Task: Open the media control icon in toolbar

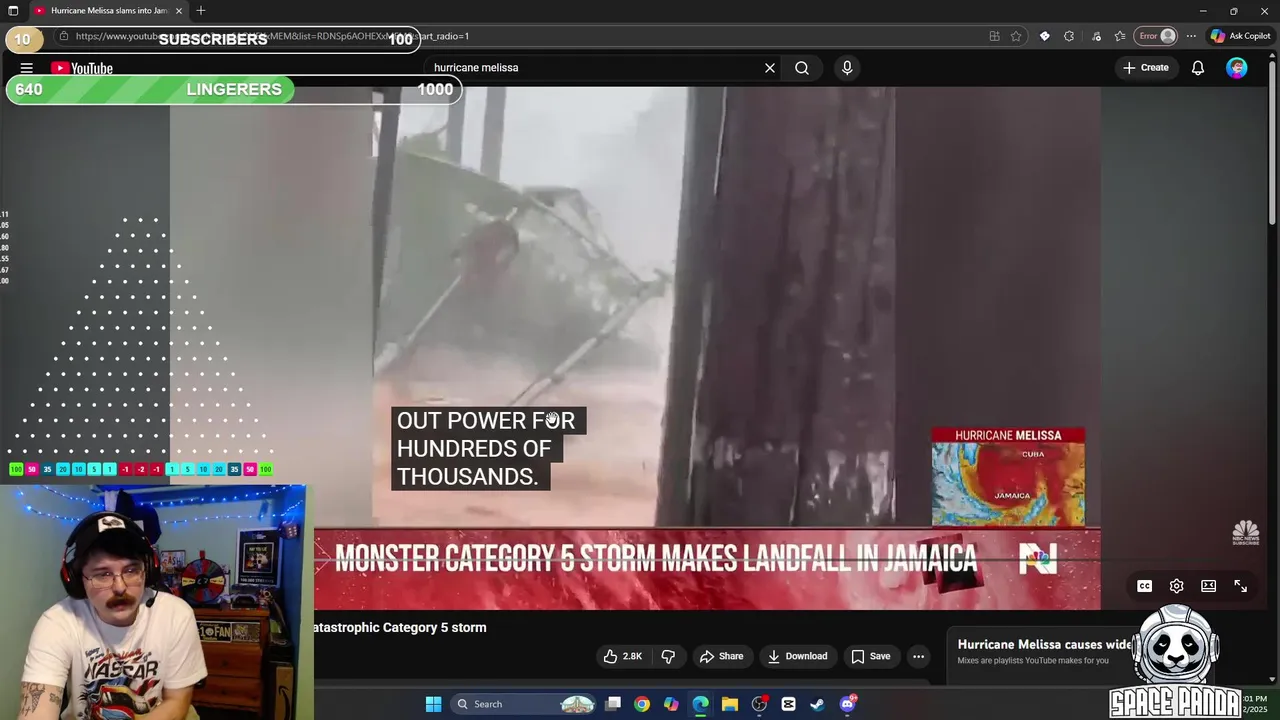Action: (x=1096, y=36)
